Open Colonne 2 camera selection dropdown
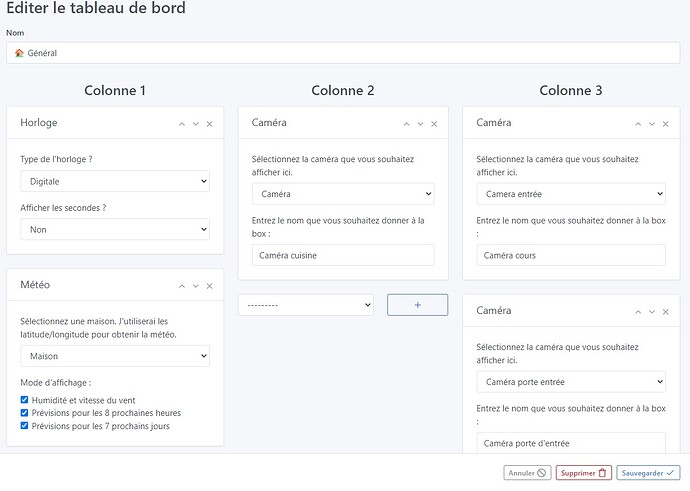 (343, 194)
